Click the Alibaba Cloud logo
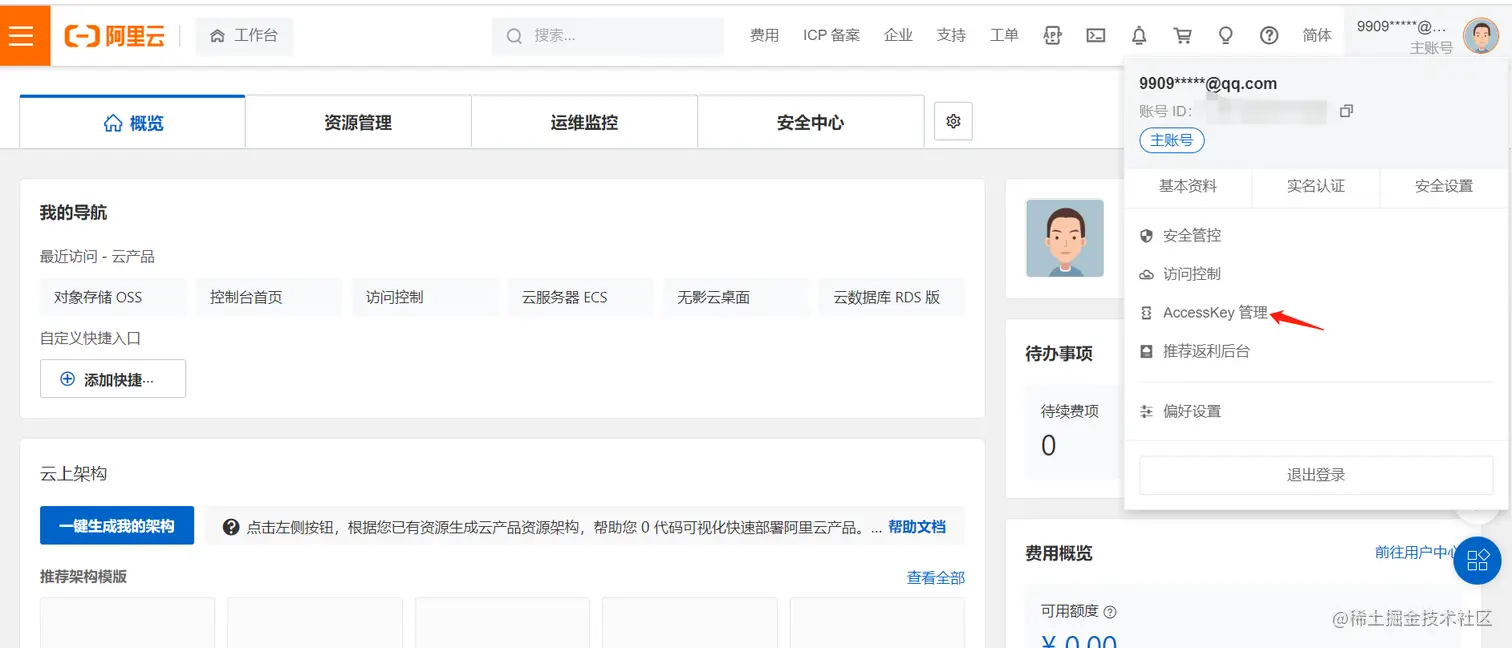The width and height of the screenshot is (1512, 648). (x=114, y=36)
